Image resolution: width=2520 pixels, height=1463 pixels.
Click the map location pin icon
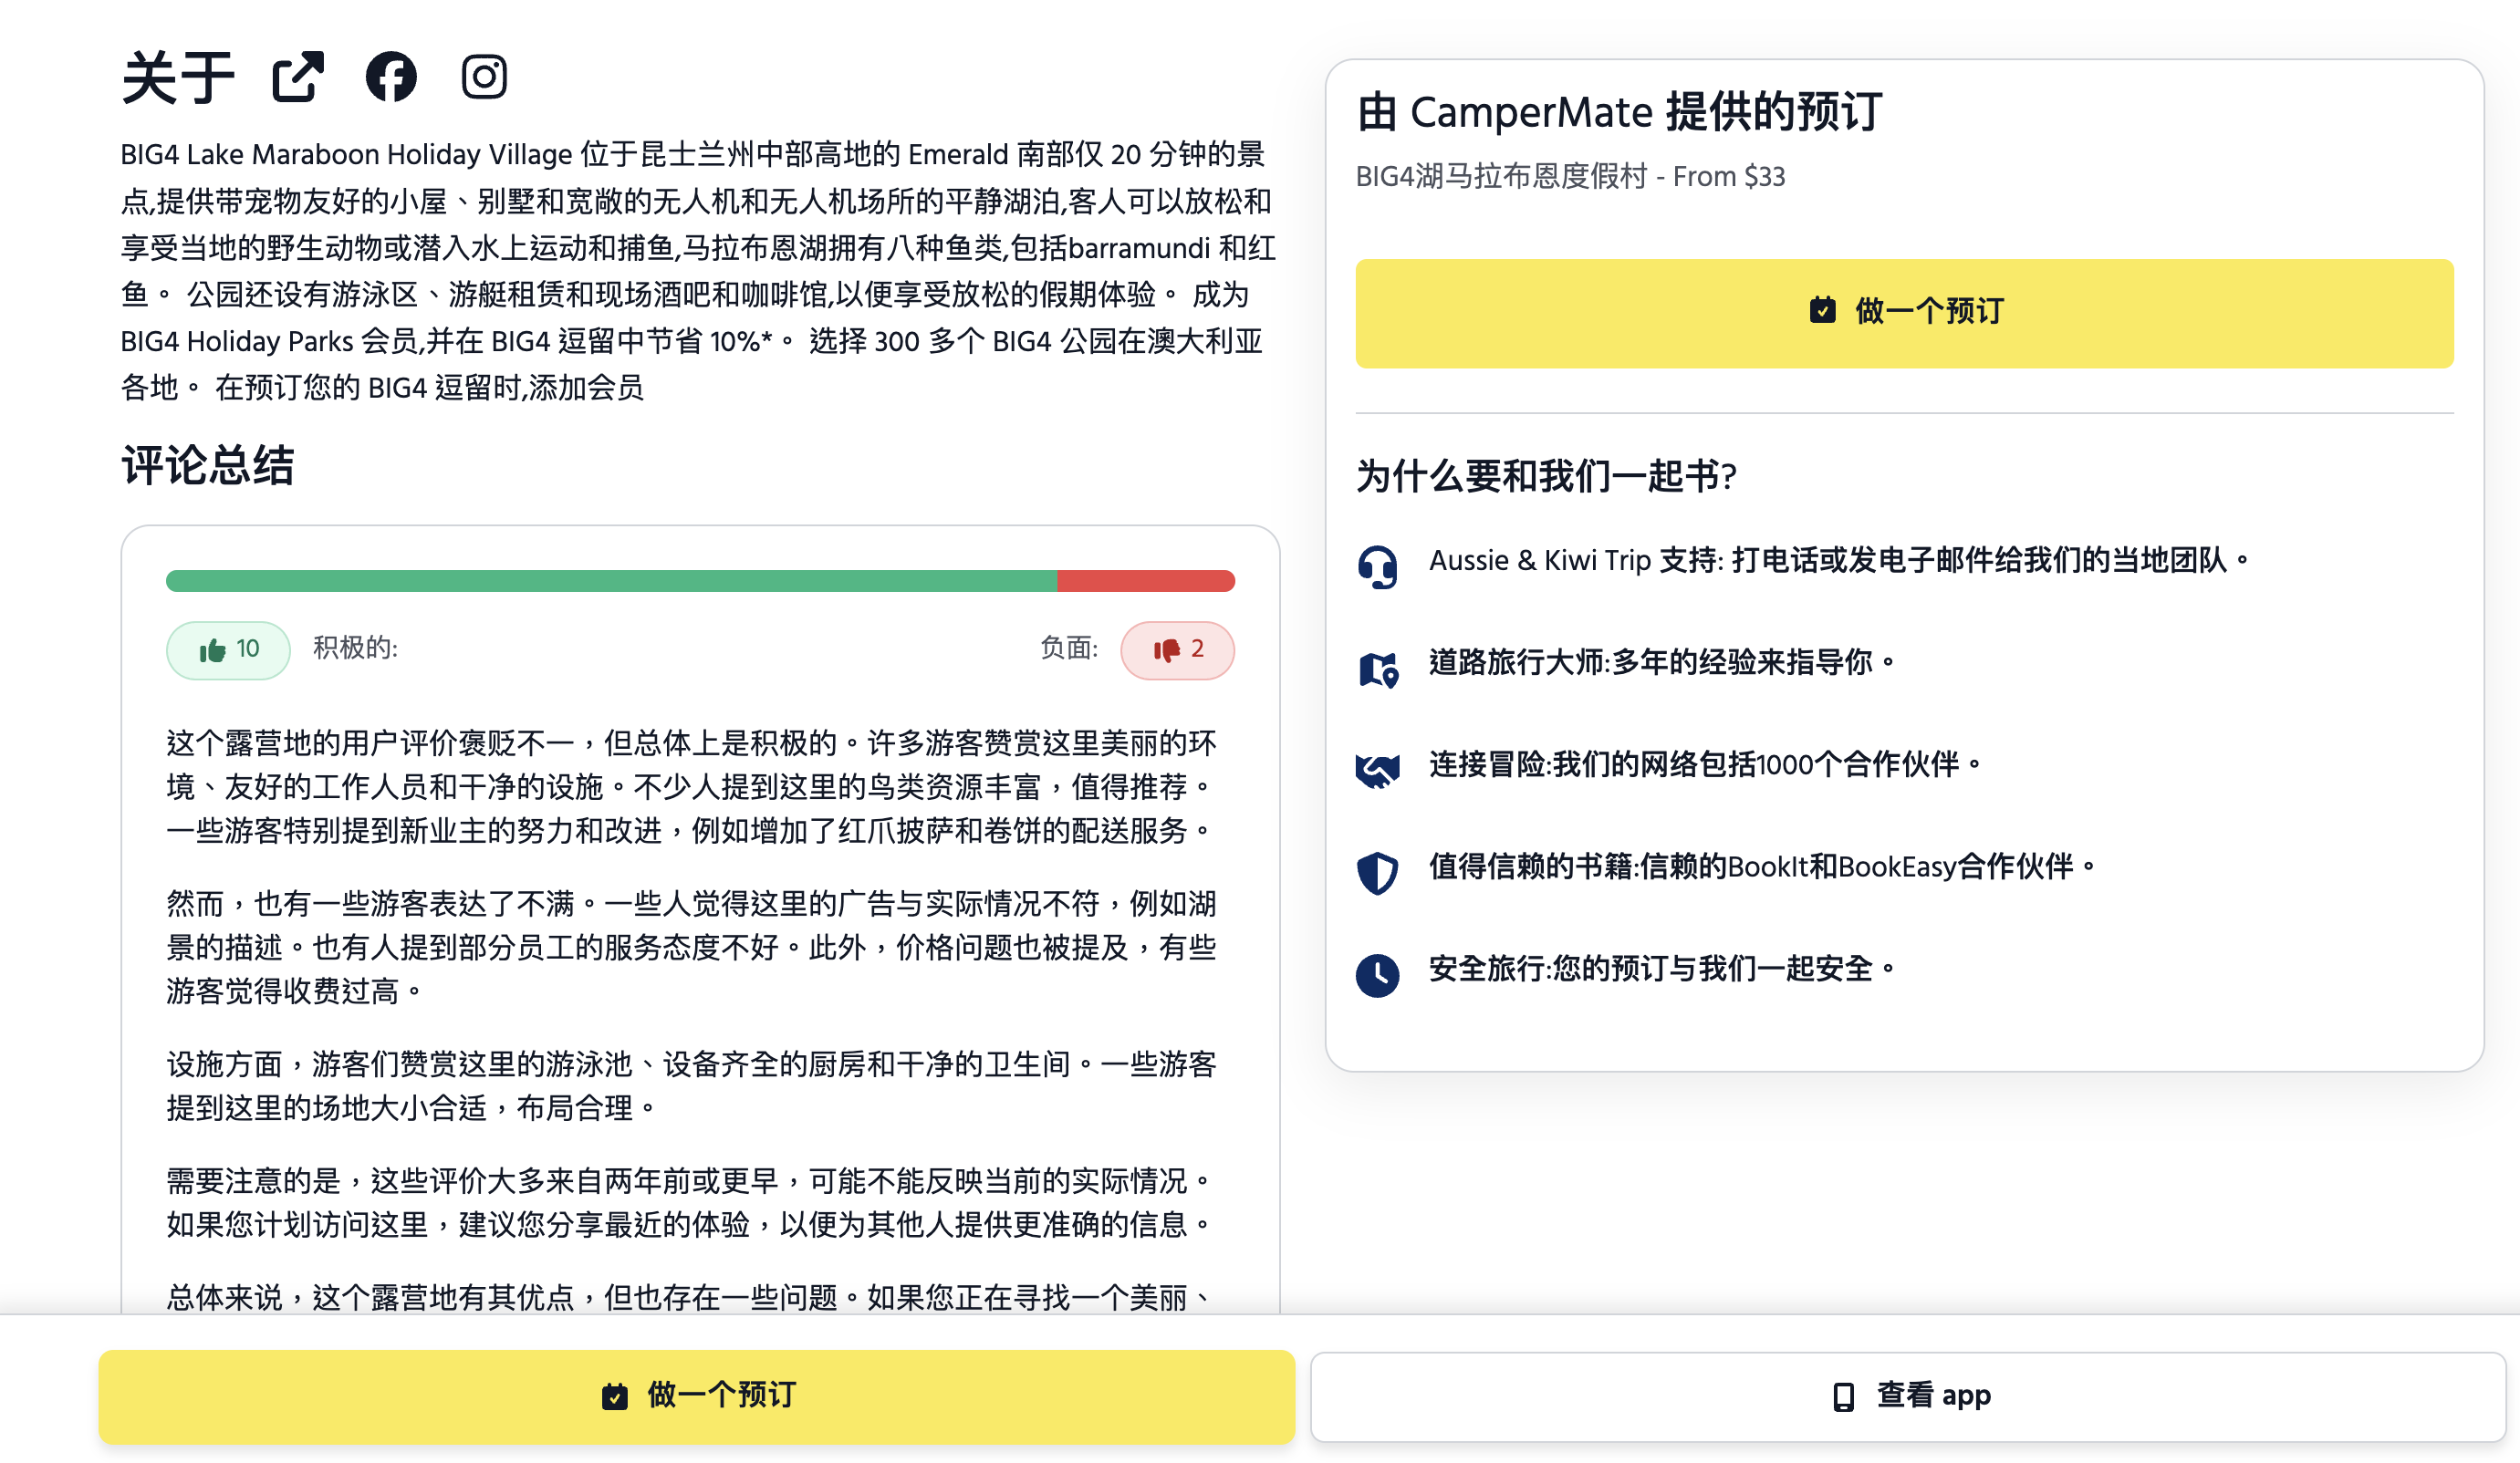tap(1378, 669)
